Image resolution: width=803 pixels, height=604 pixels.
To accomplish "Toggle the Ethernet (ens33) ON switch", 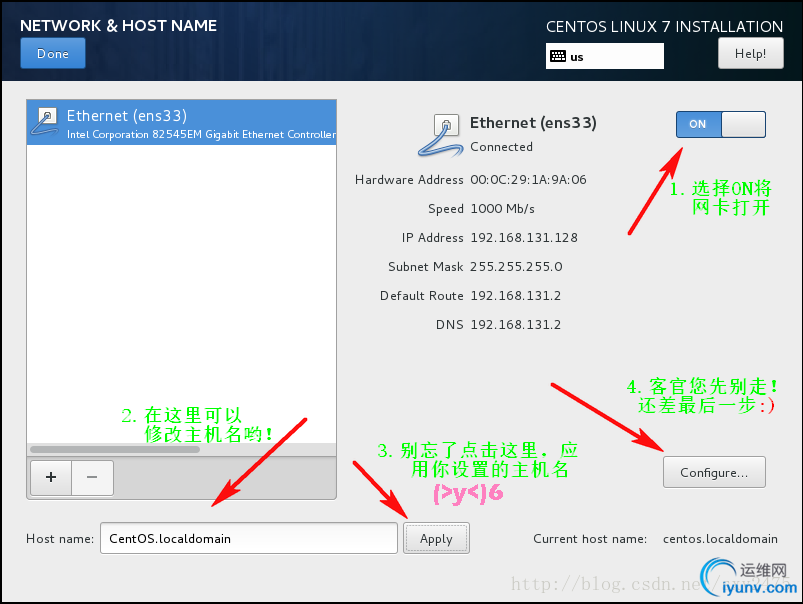I will tap(721, 124).
